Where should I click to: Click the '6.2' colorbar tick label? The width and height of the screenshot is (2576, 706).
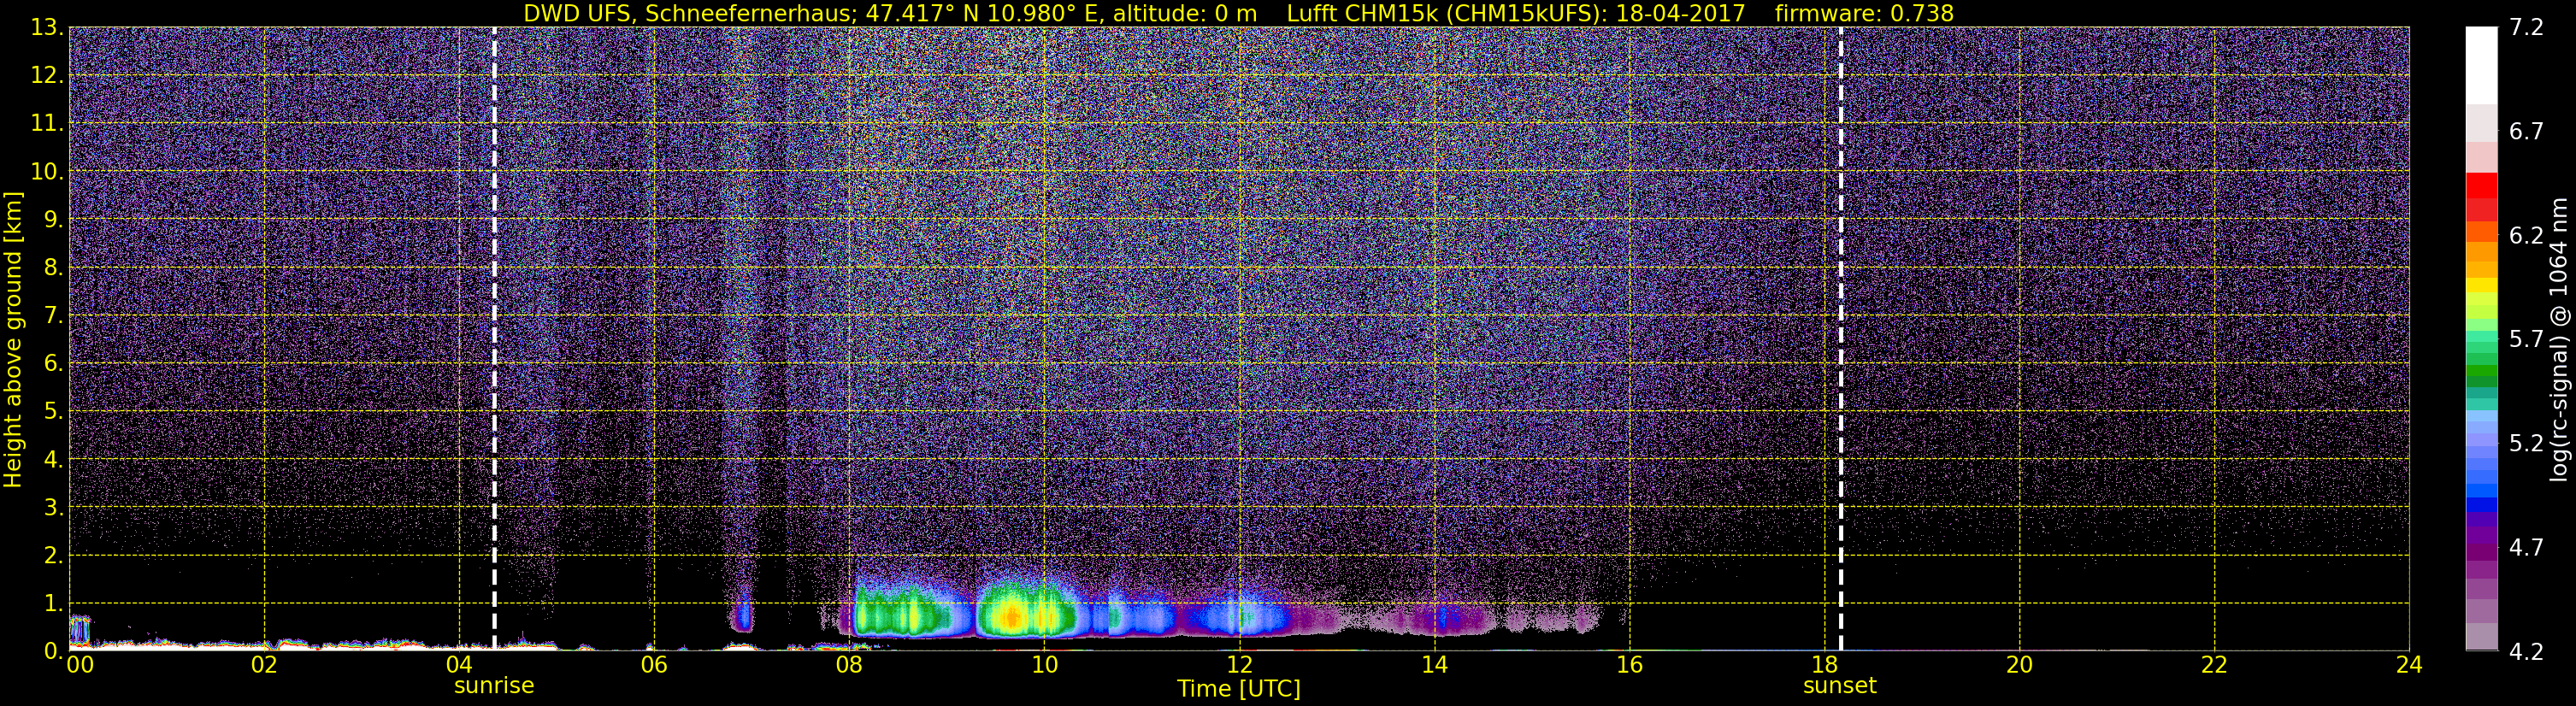[2526, 235]
